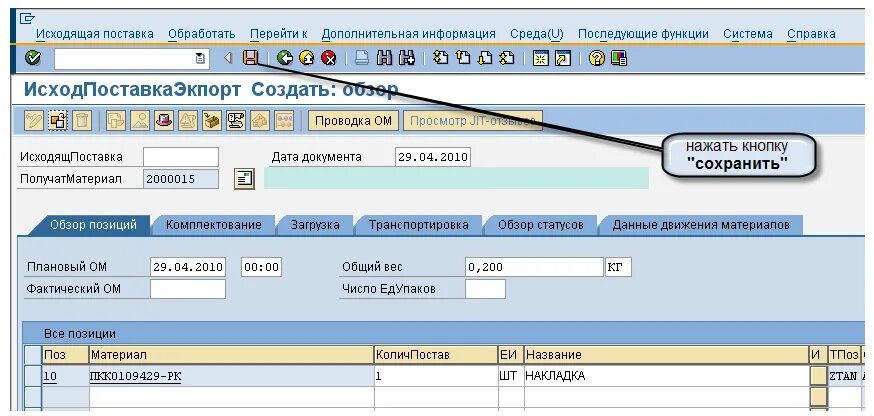
Task: Click the Фактический ОМ input field
Action: (188, 289)
